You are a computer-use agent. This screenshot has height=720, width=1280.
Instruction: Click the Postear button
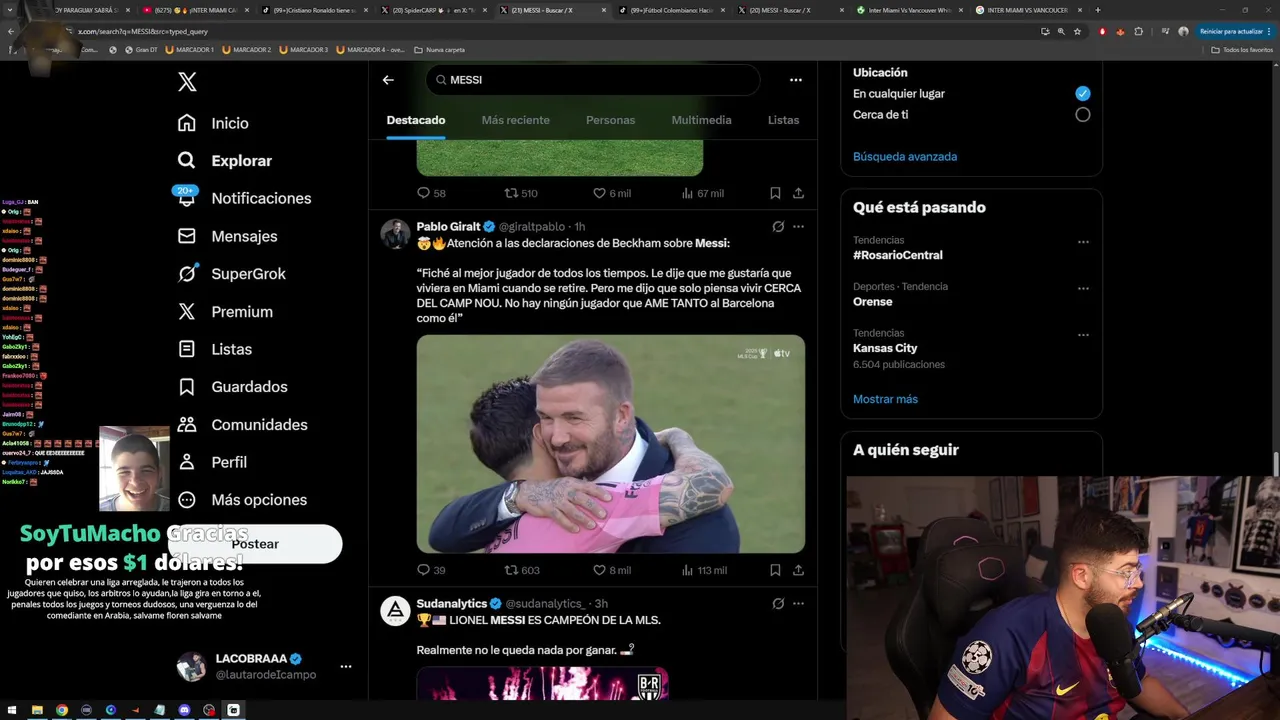coord(255,544)
